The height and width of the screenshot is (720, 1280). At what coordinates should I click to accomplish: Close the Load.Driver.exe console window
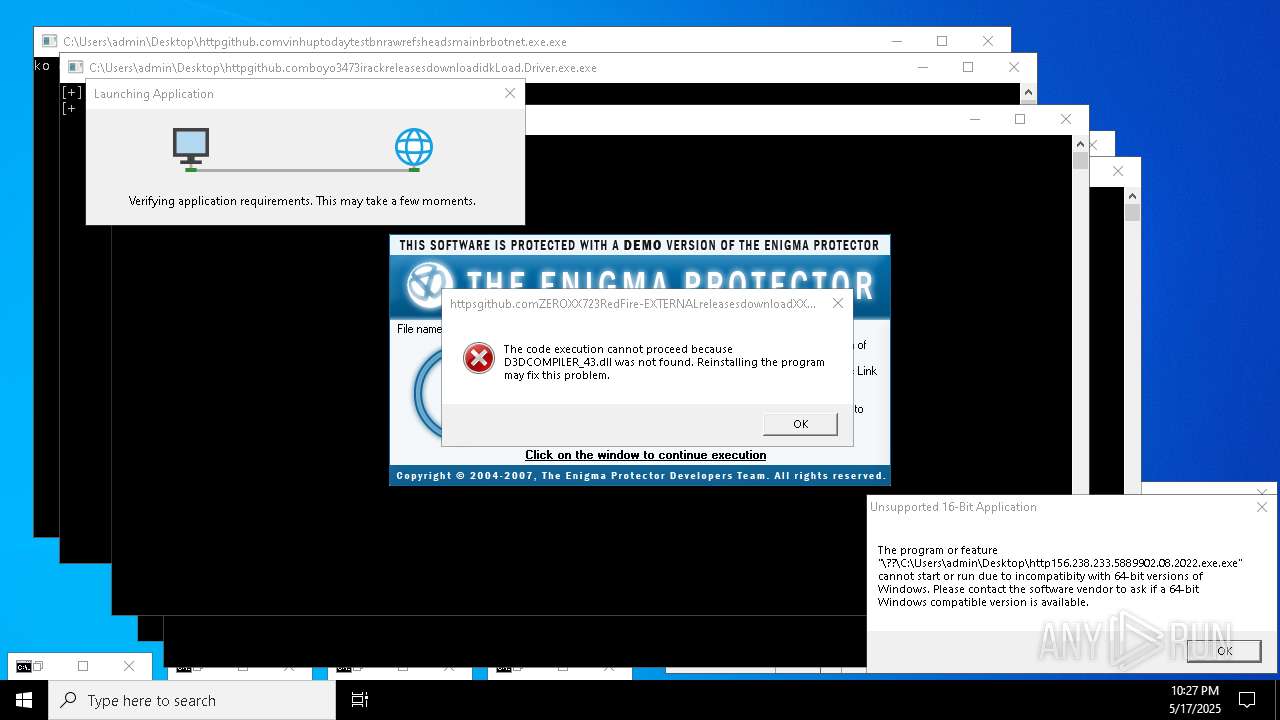(1013, 67)
